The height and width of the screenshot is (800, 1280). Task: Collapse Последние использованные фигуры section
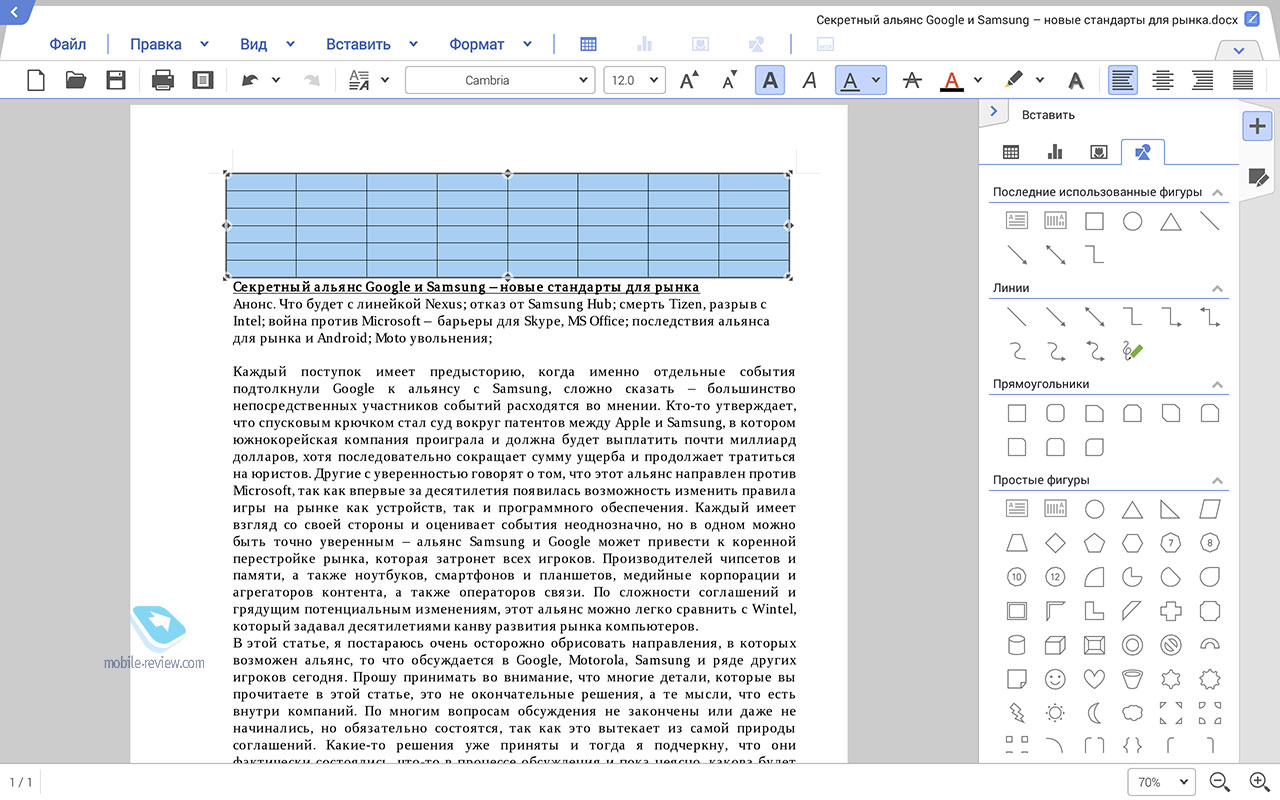(1217, 192)
